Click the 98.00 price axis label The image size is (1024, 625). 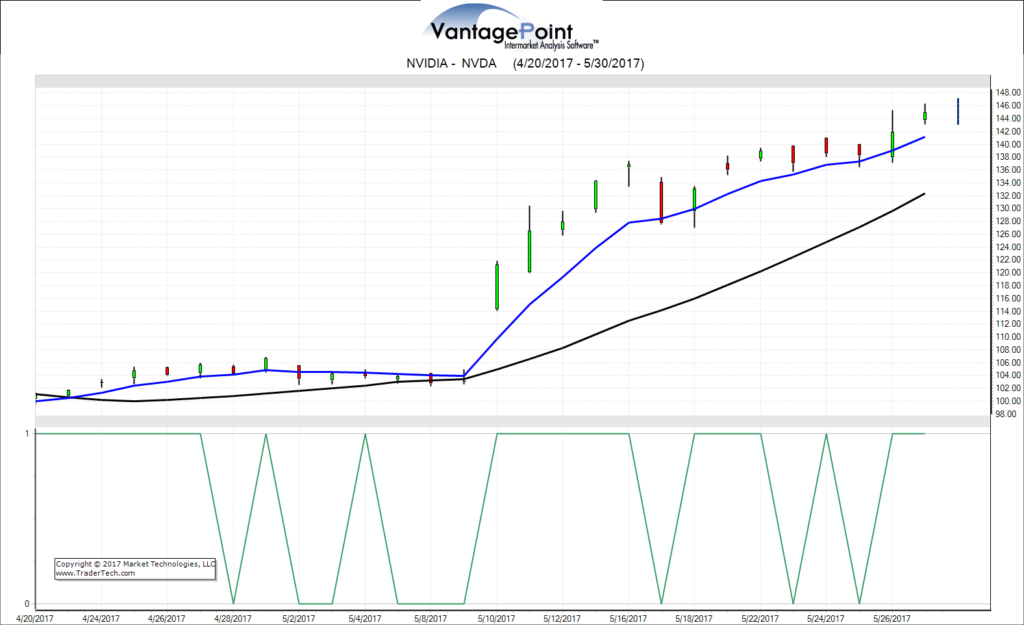point(1006,414)
